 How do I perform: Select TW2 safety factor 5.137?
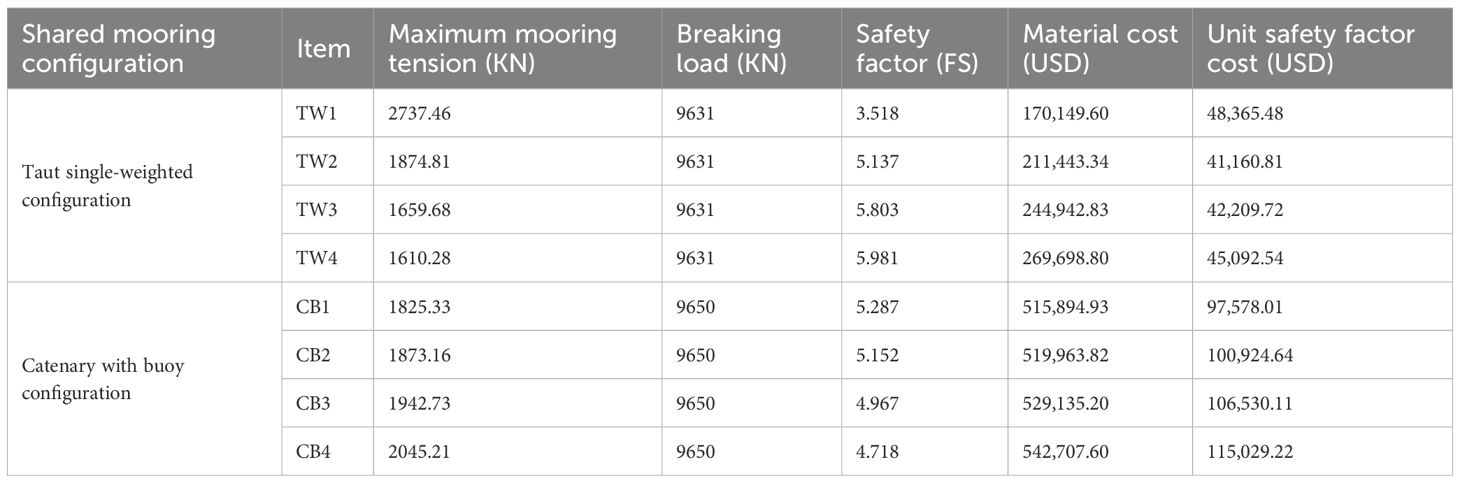click(877, 162)
